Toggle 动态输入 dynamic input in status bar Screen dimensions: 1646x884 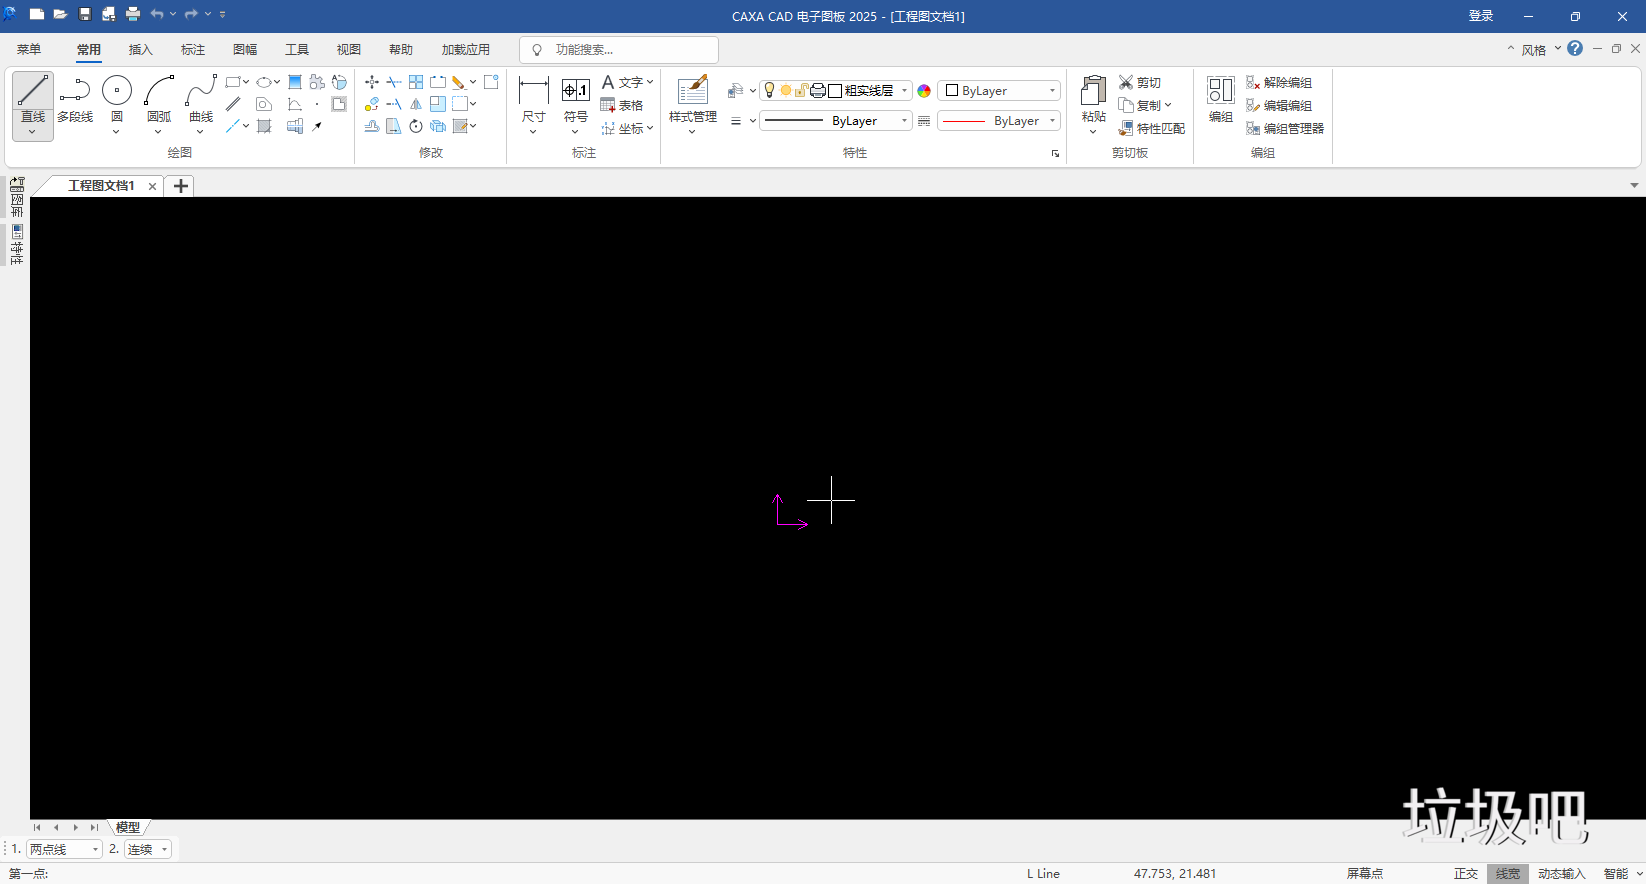coord(1561,873)
